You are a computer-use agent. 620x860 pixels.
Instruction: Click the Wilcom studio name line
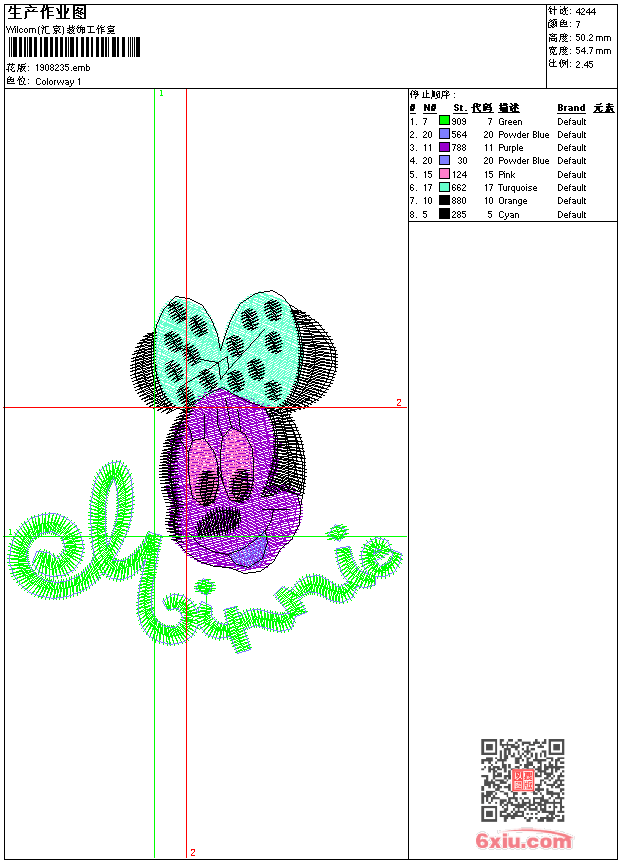coord(61,30)
